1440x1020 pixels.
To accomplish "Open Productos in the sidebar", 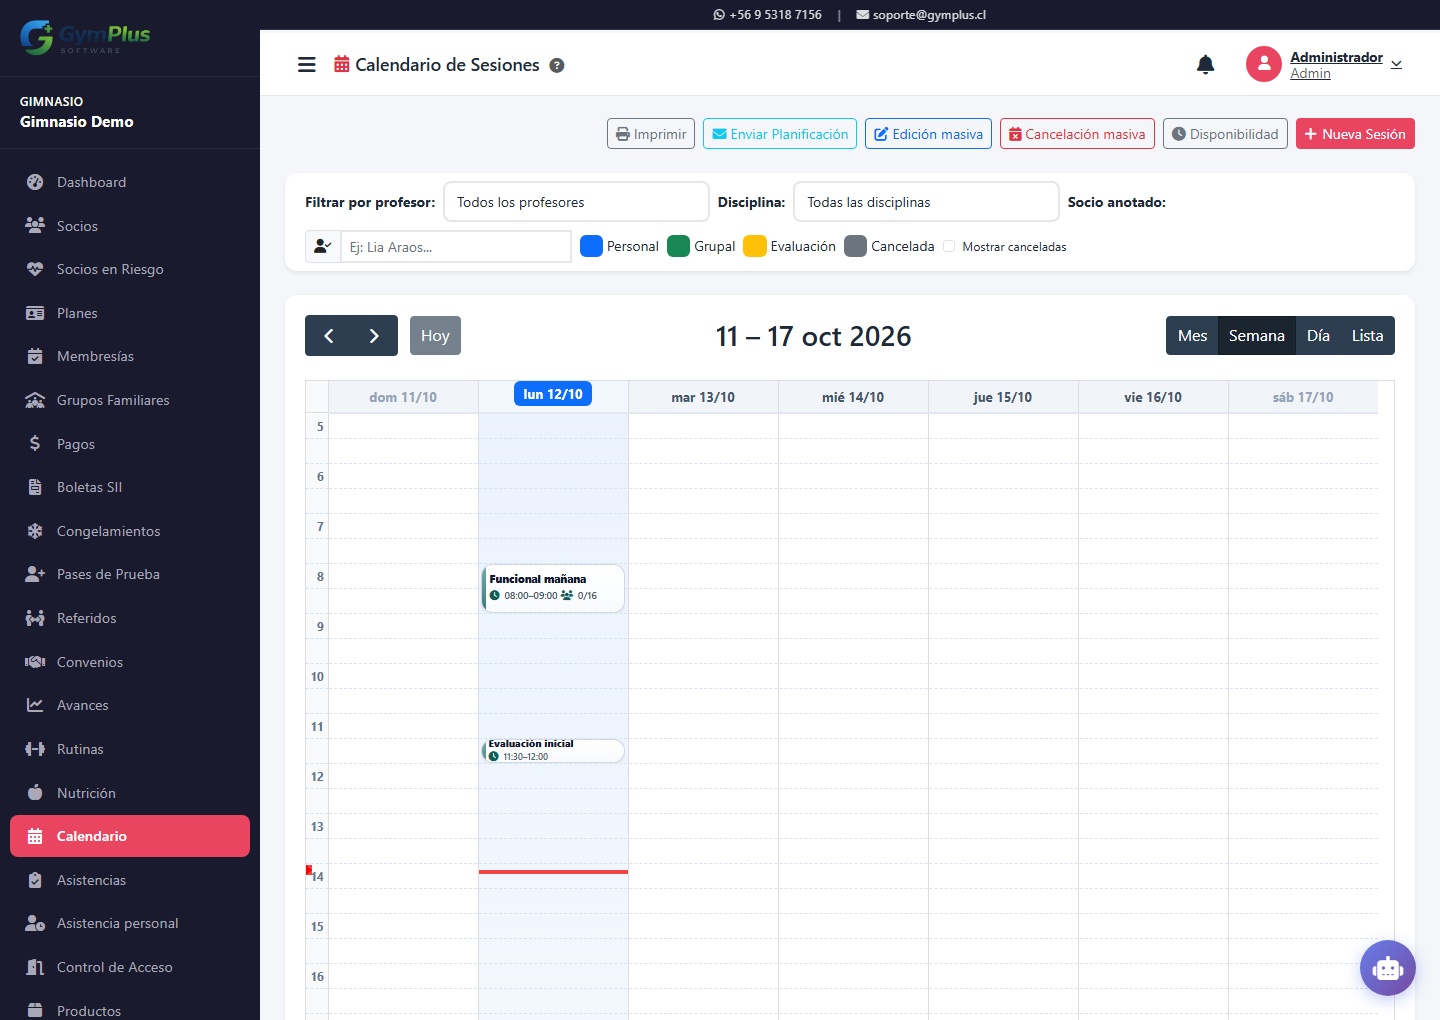I will [x=130, y=1008].
